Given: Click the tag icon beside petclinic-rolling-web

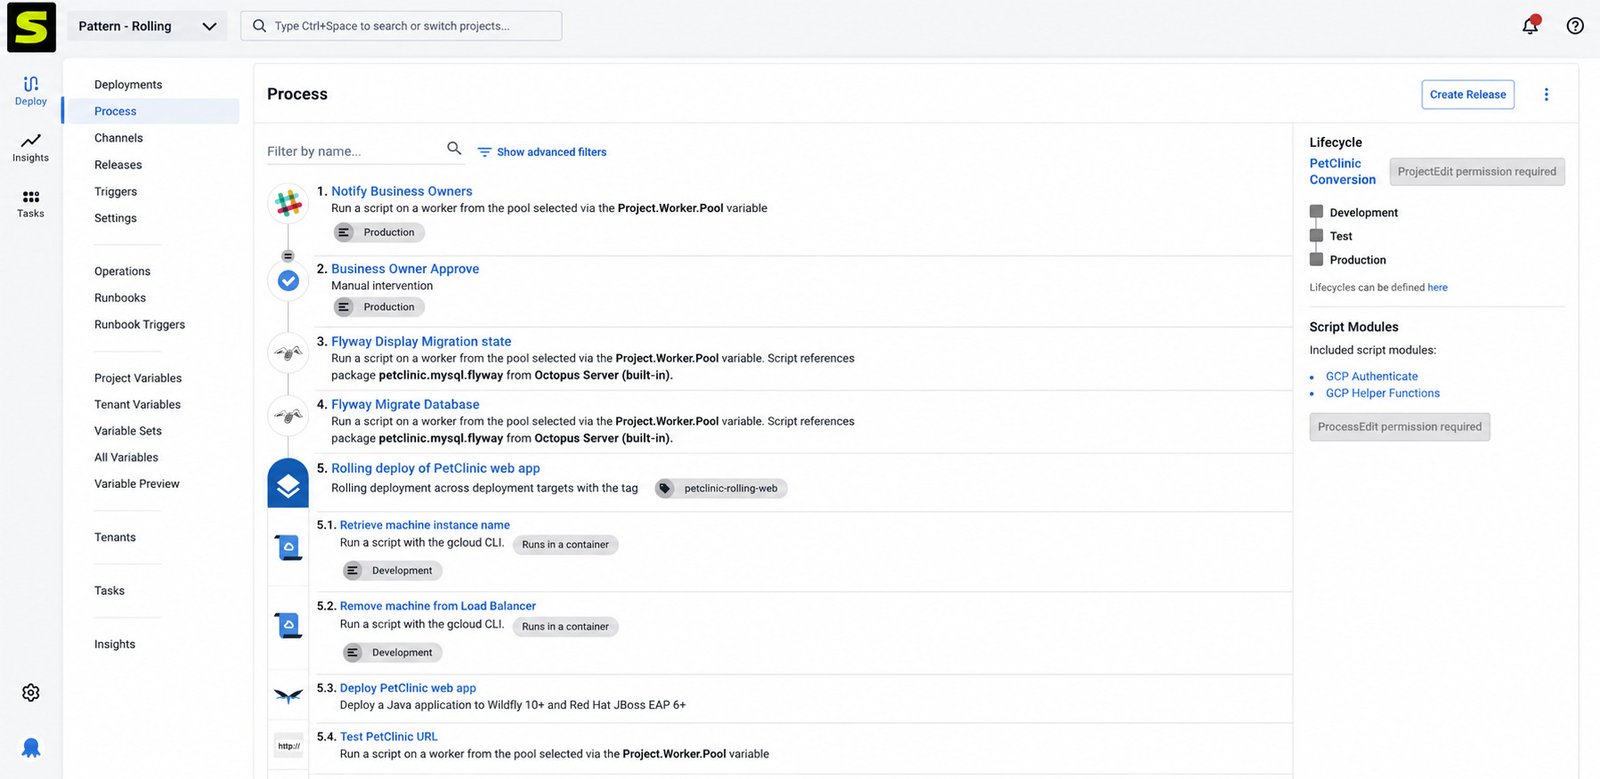Looking at the screenshot, I should (665, 489).
